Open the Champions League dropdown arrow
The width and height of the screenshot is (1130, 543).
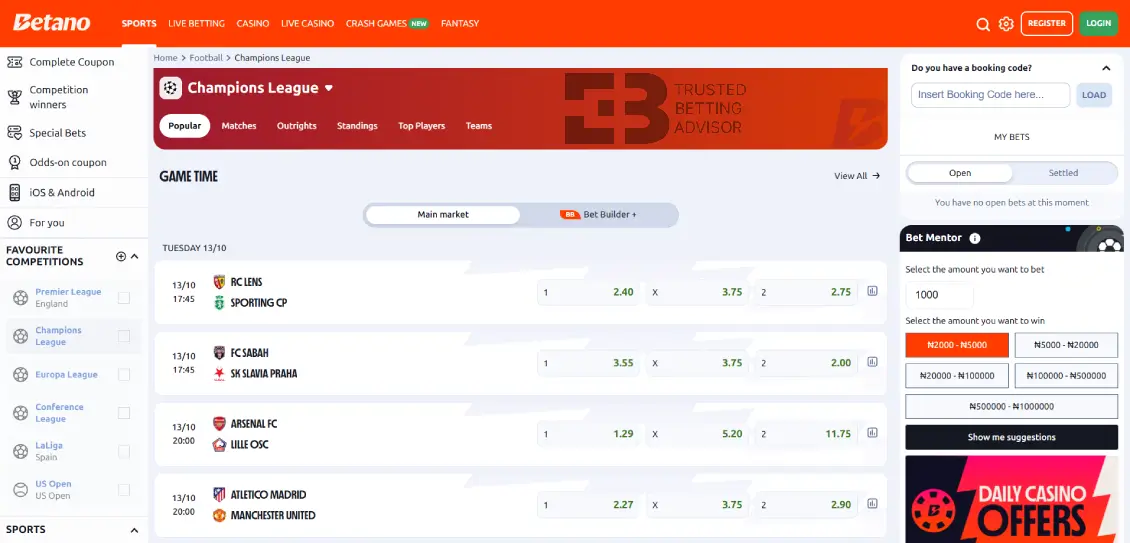point(329,88)
